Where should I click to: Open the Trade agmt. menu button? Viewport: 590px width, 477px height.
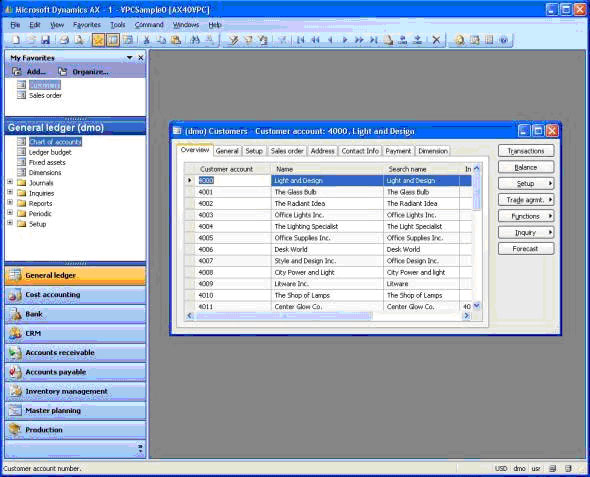click(526, 200)
